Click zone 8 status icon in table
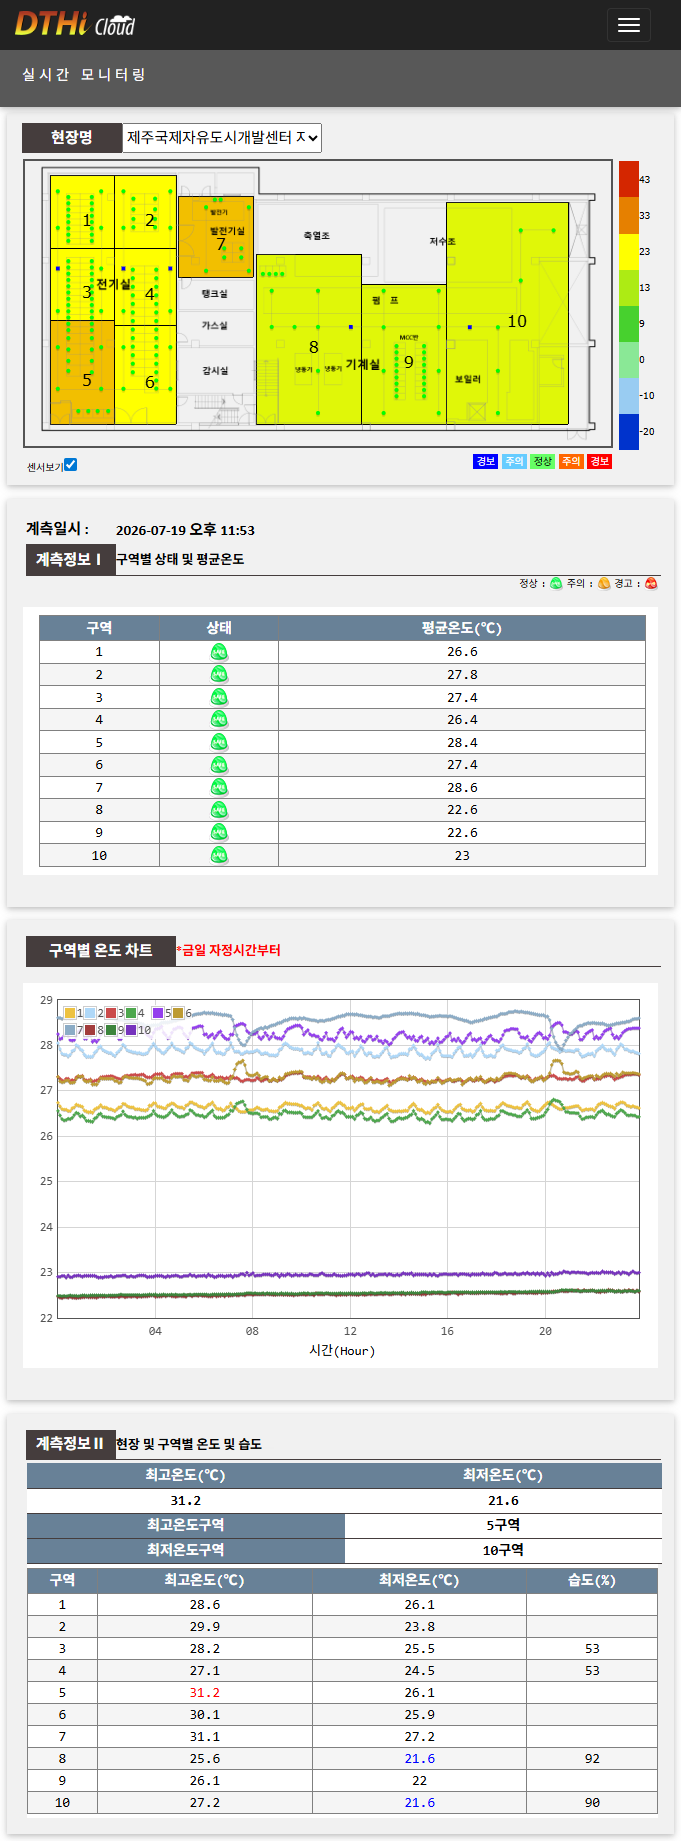This screenshot has width=681, height=1841. (x=219, y=810)
